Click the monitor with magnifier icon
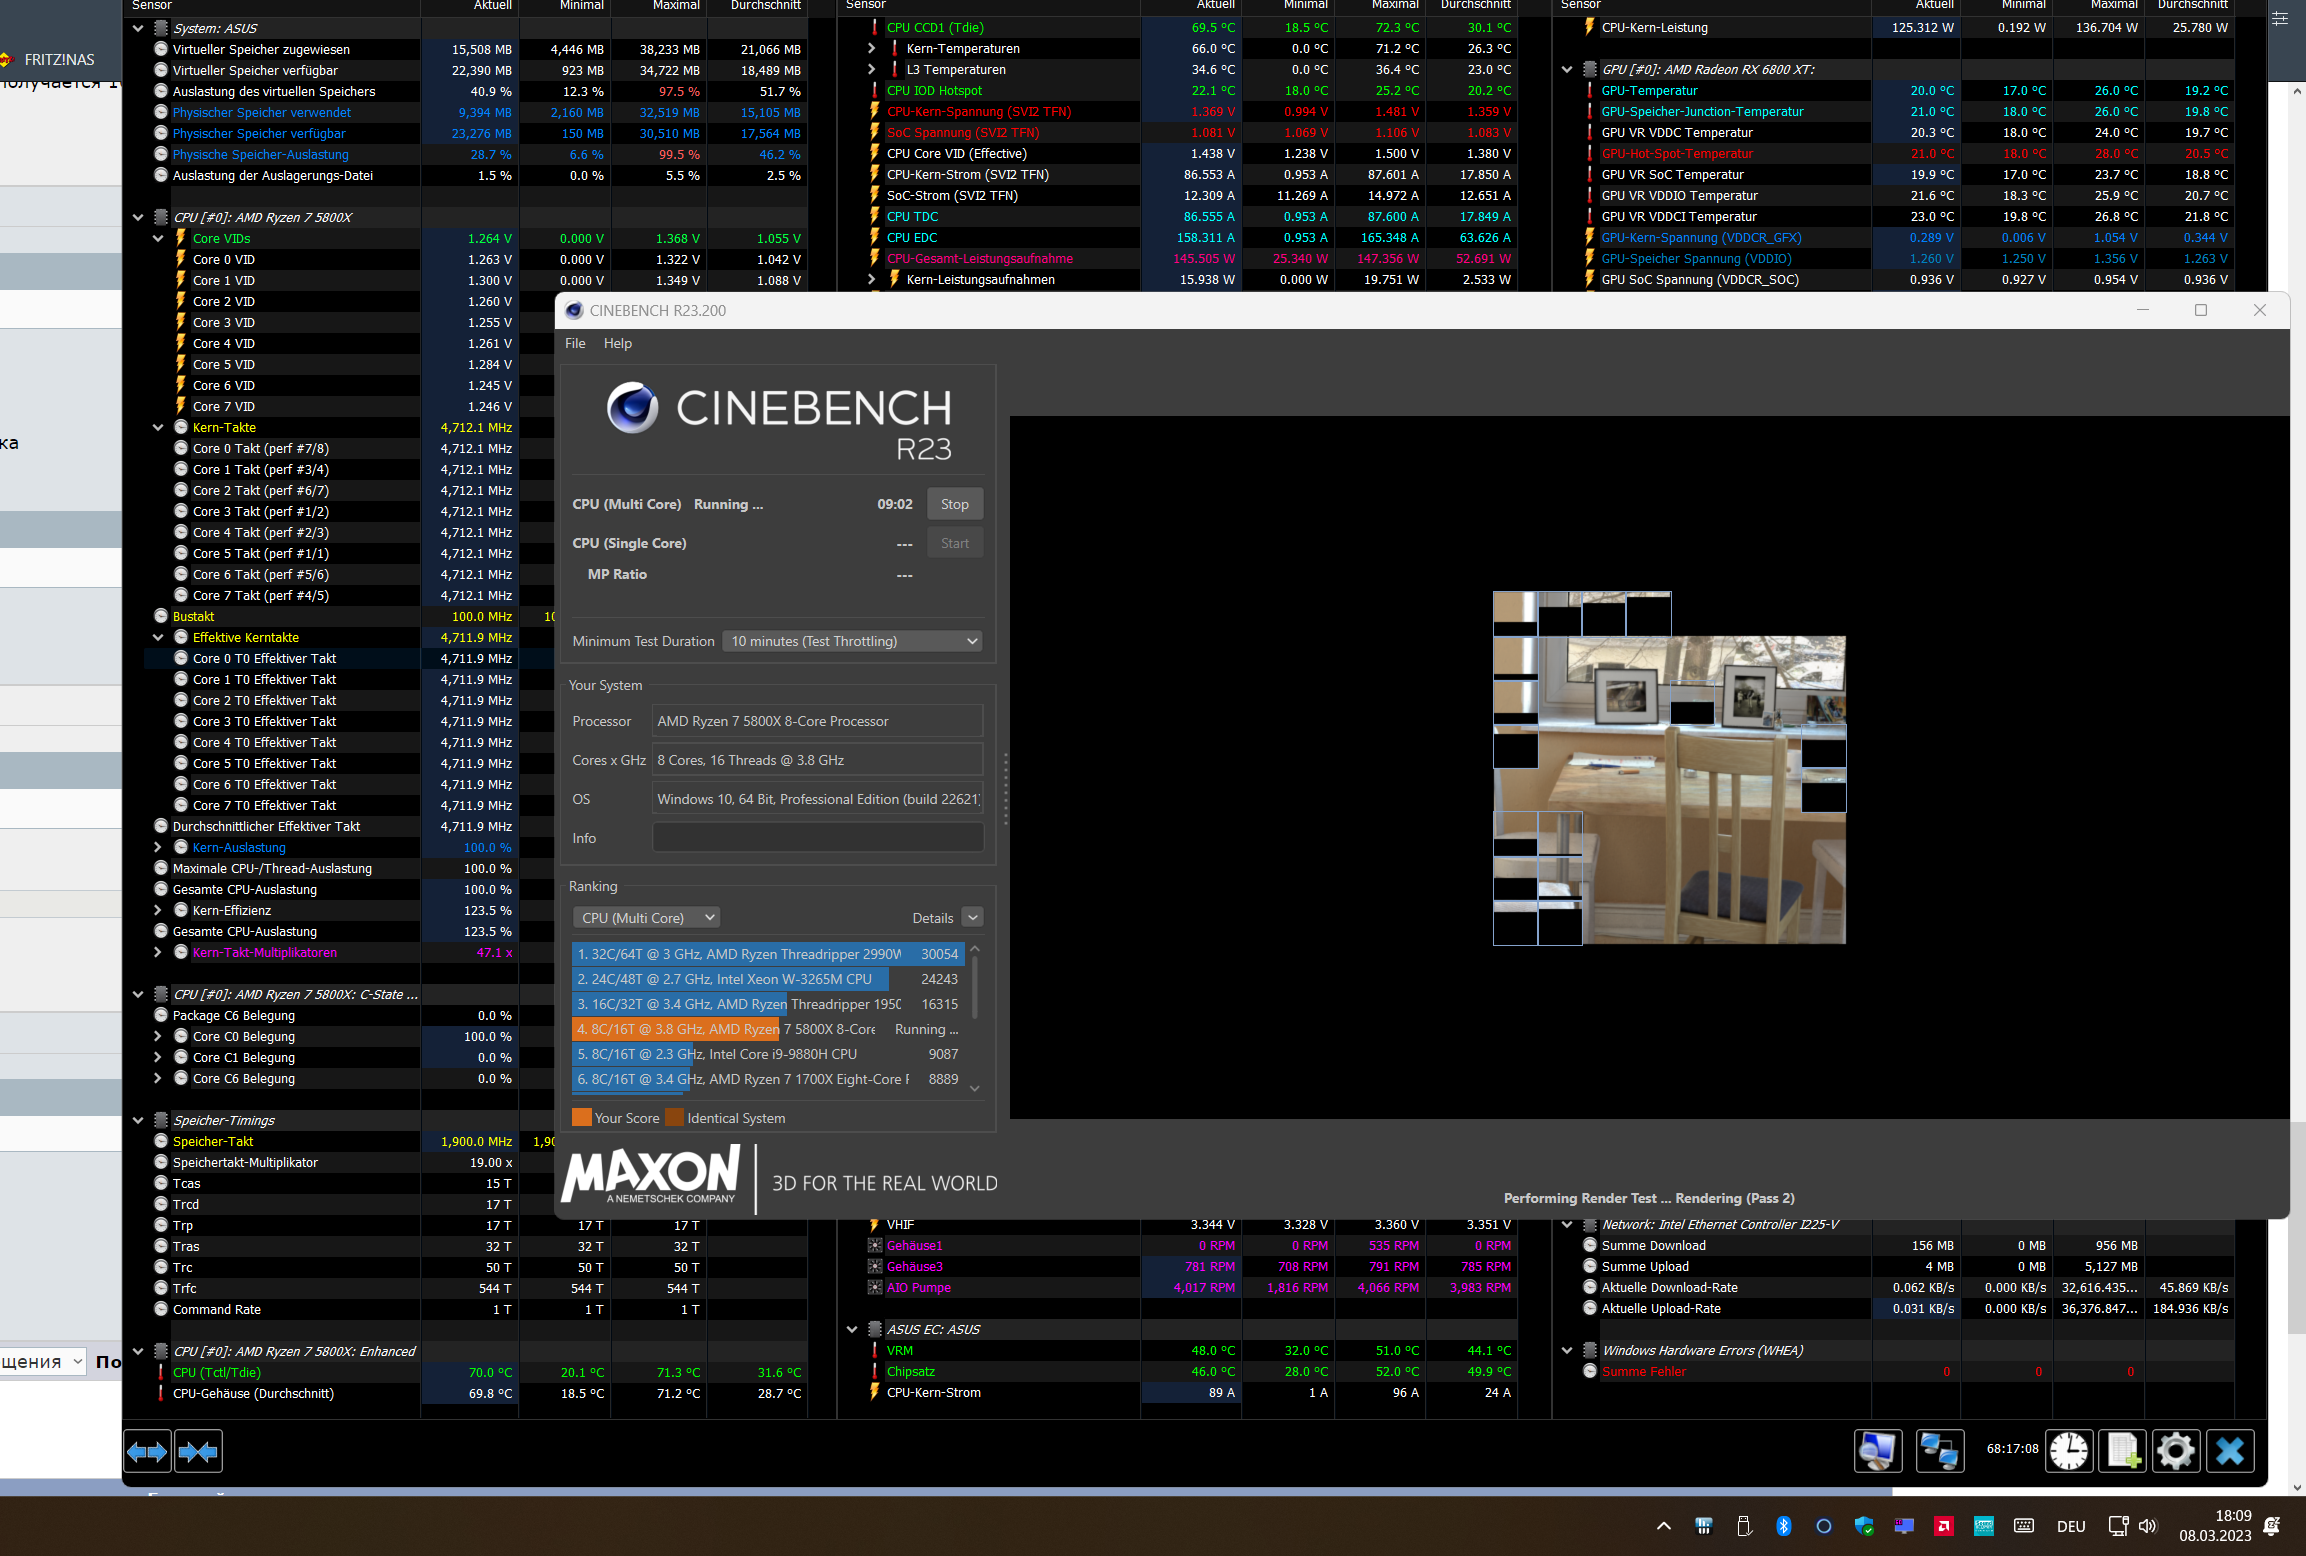This screenshot has height=1556, width=2306. [1877, 1451]
